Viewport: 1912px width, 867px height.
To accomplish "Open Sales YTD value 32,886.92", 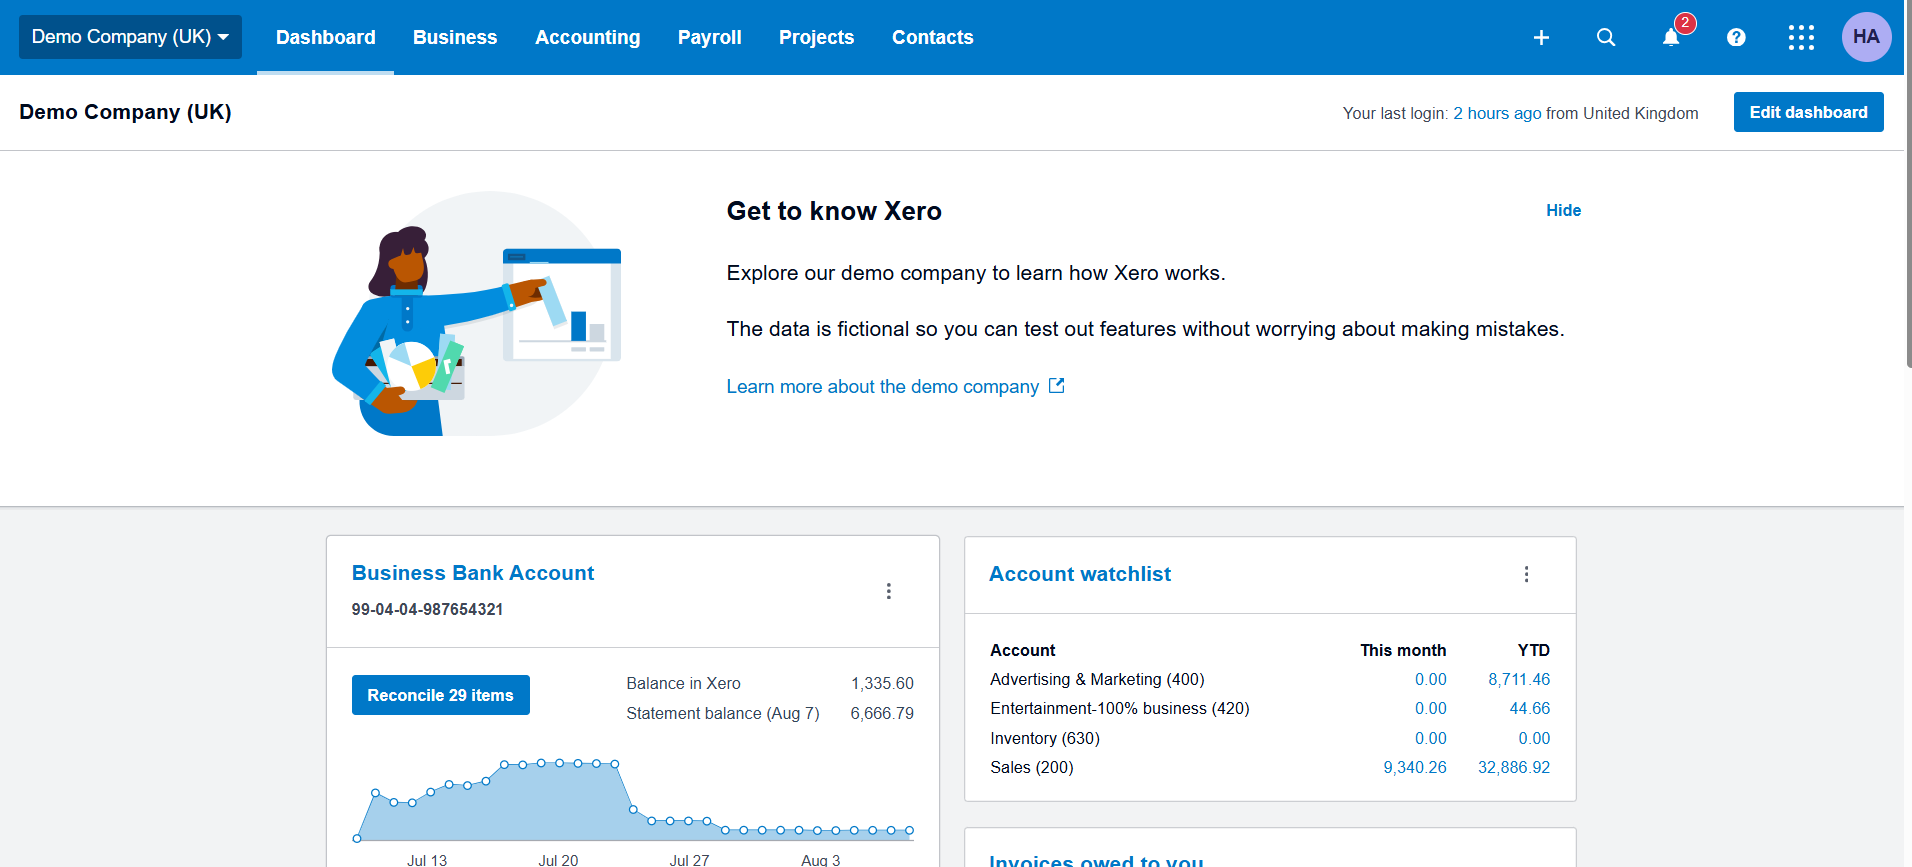I will point(1514,767).
